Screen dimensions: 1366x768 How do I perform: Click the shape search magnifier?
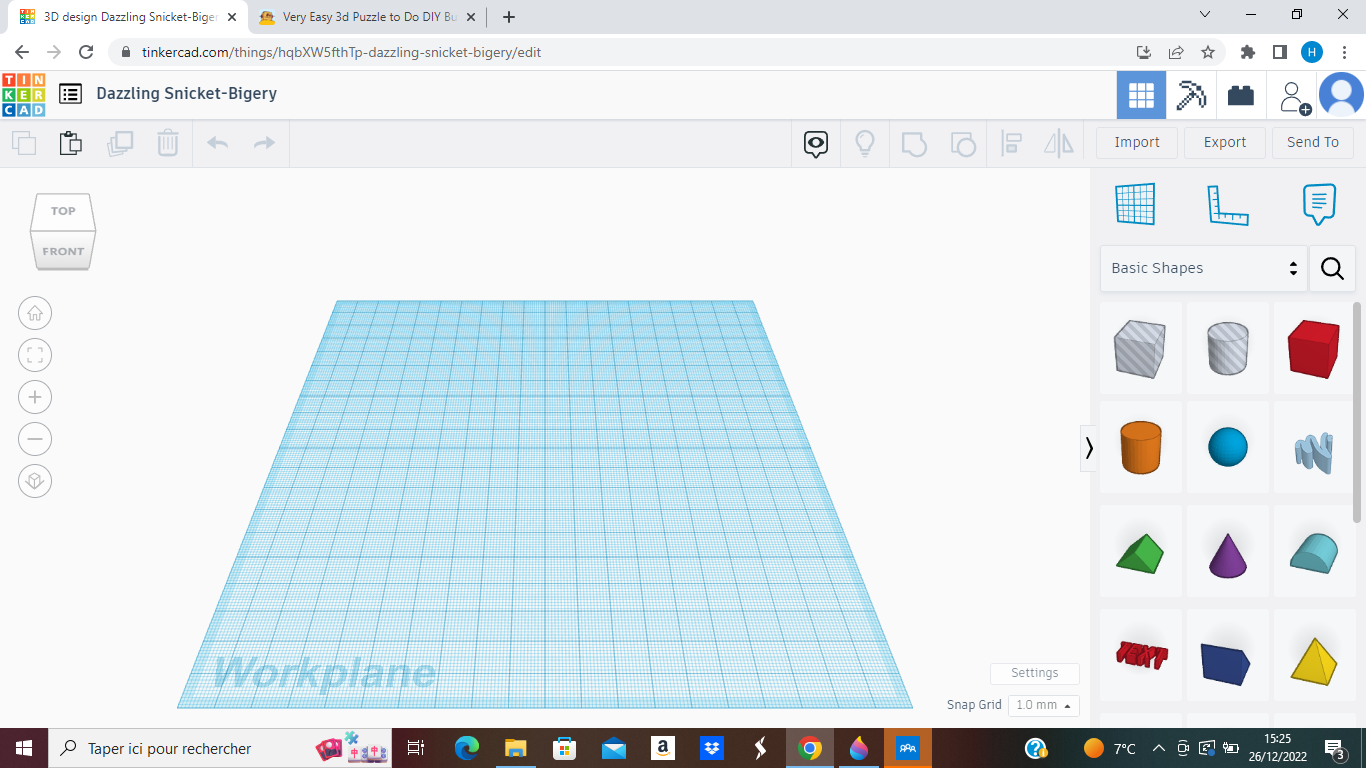(x=1332, y=268)
